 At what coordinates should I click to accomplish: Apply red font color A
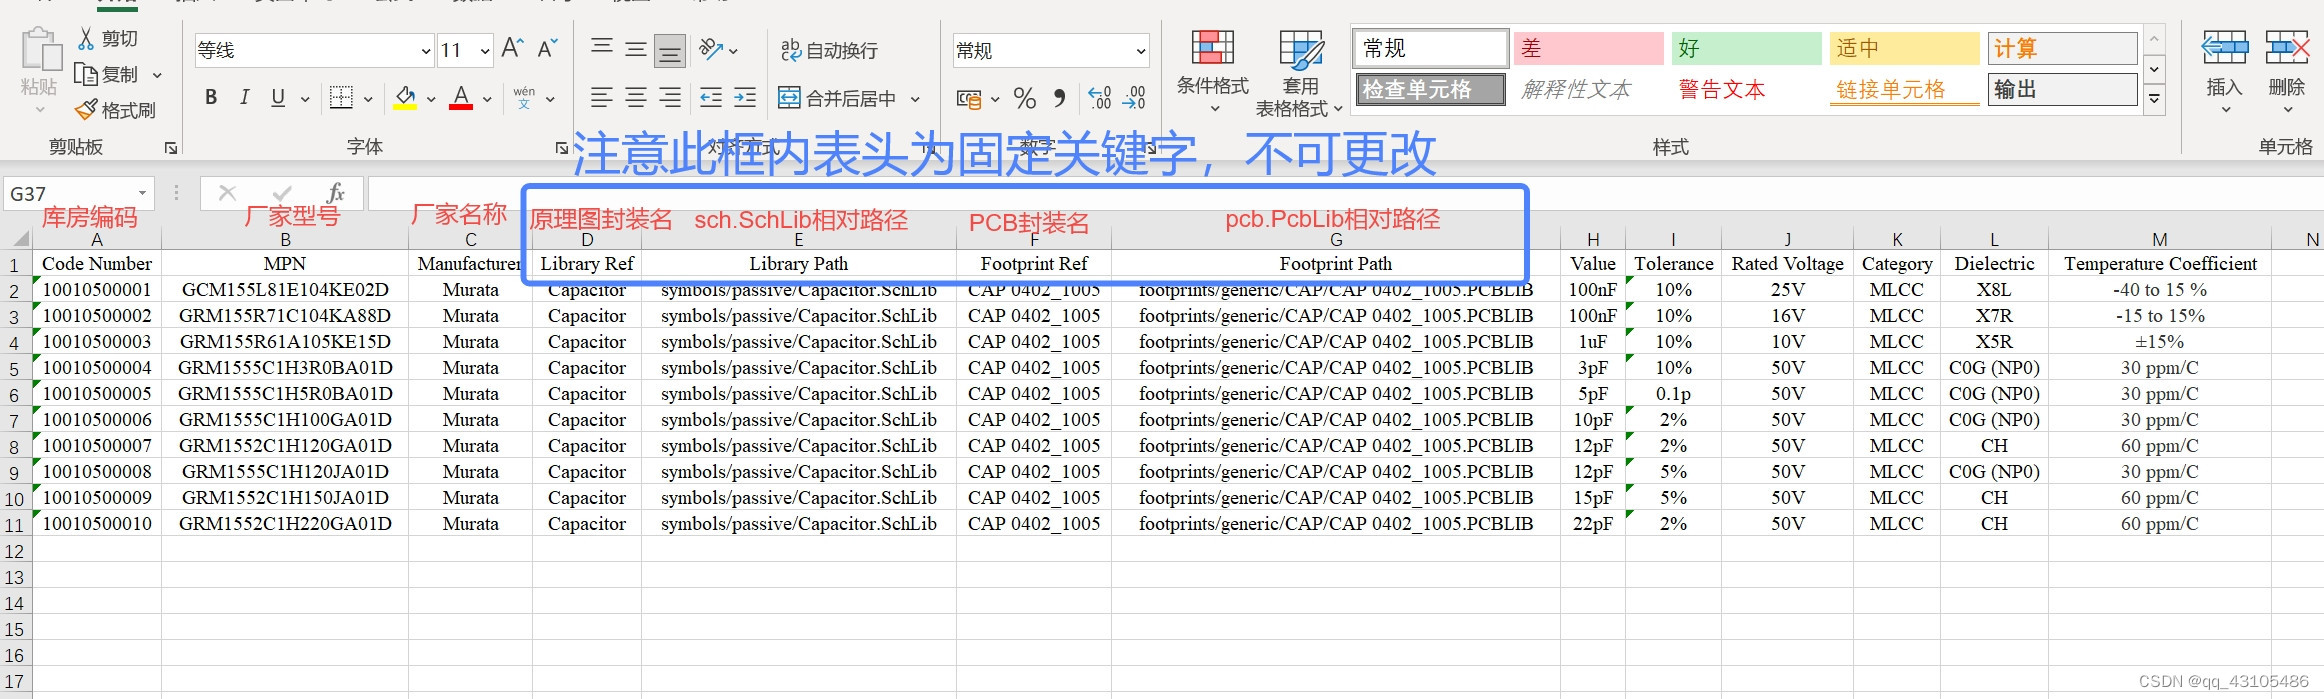[461, 97]
